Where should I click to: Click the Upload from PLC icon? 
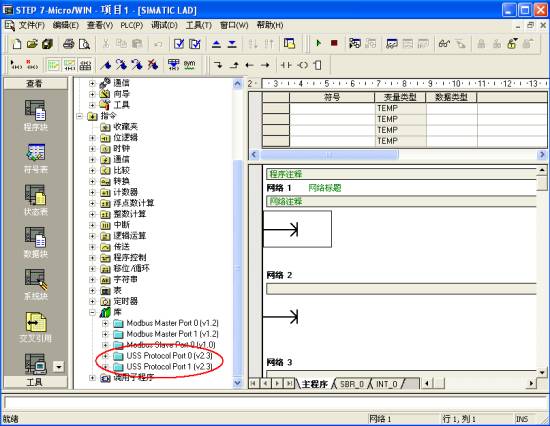[x=216, y=44]
